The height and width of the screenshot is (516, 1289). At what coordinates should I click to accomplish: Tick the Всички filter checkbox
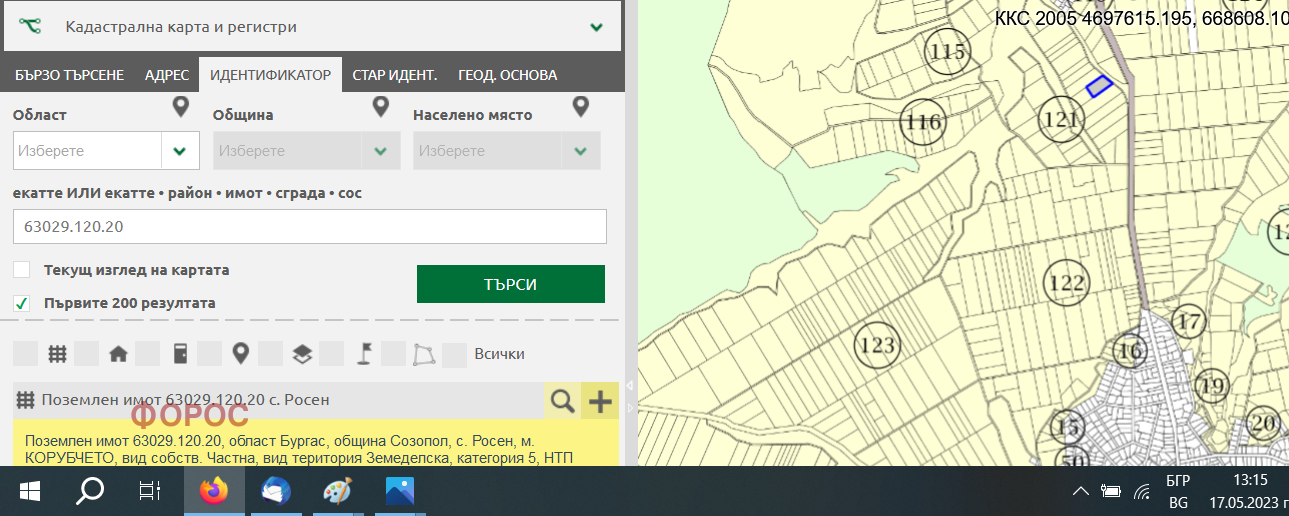455,353
